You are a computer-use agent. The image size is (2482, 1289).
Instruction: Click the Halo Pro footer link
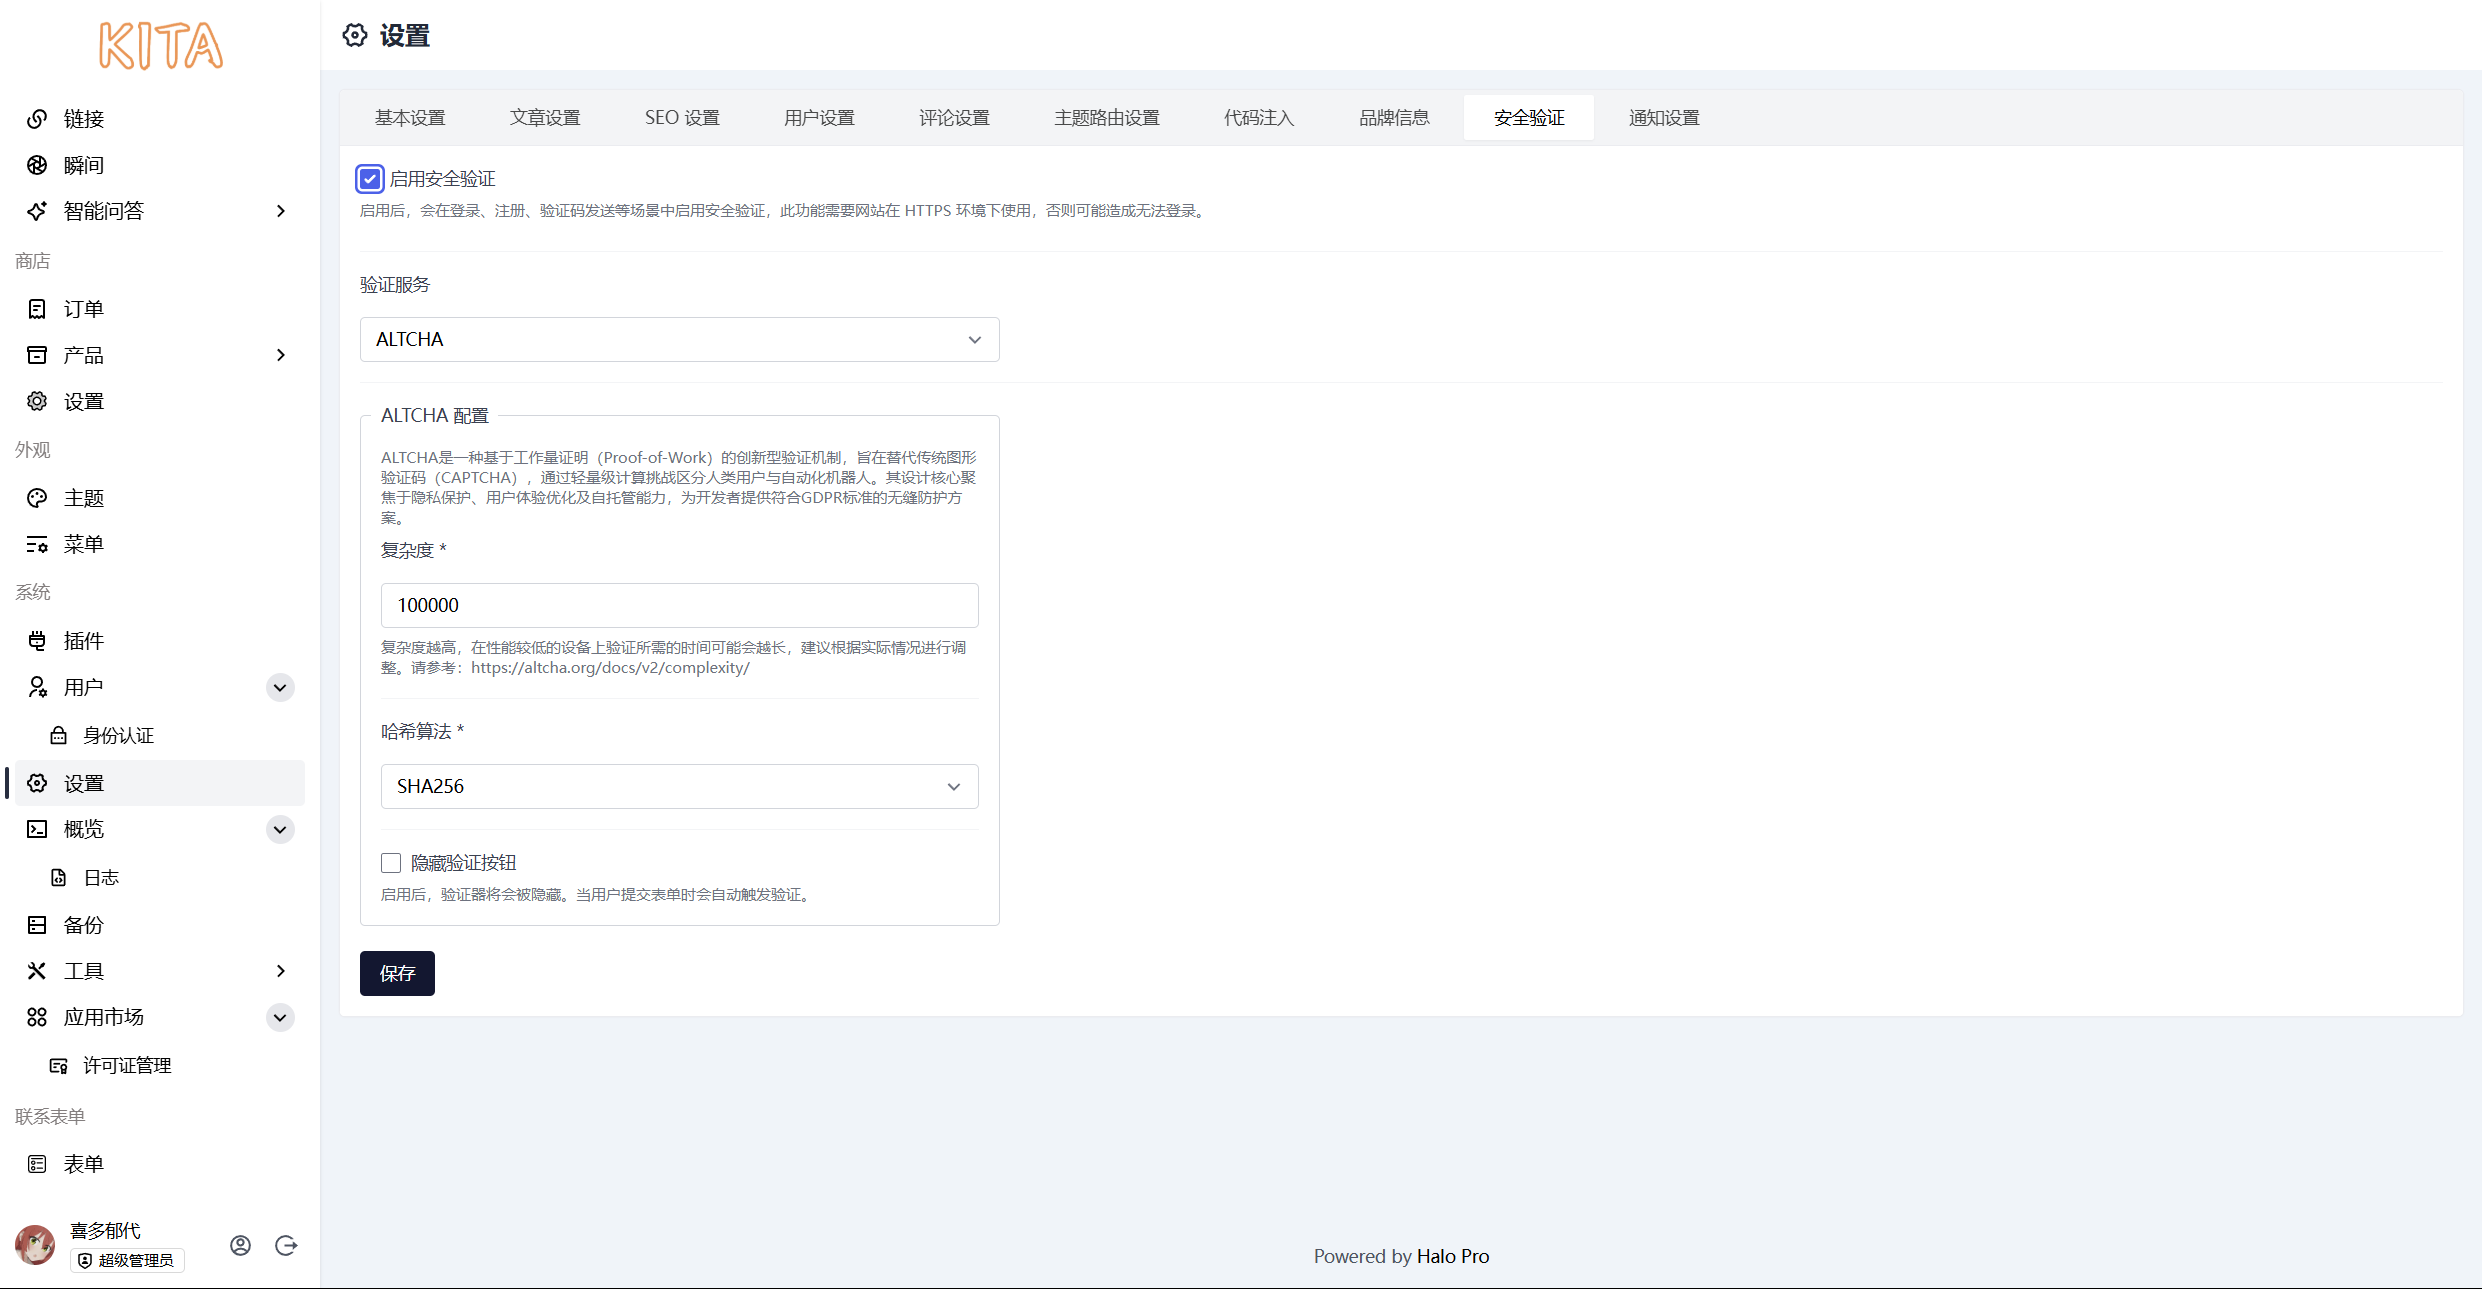[1452, 1256]
